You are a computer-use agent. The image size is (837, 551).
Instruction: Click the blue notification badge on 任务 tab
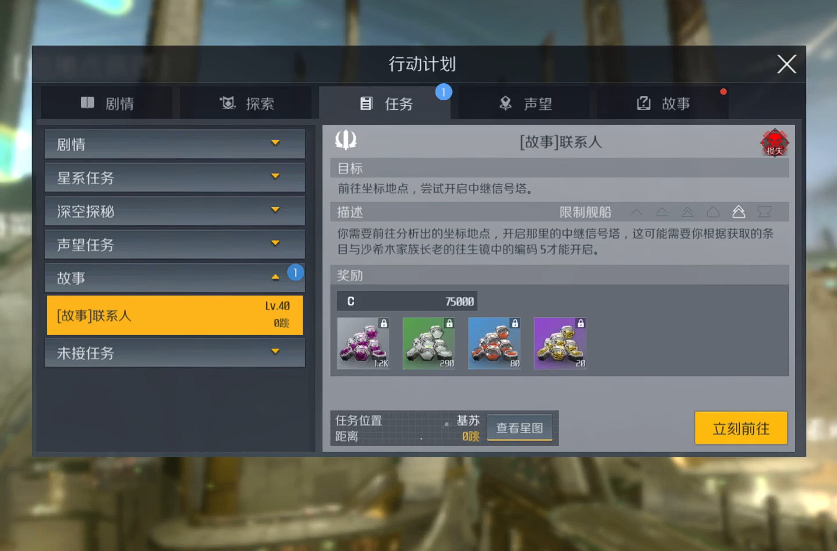pos(444,92)
